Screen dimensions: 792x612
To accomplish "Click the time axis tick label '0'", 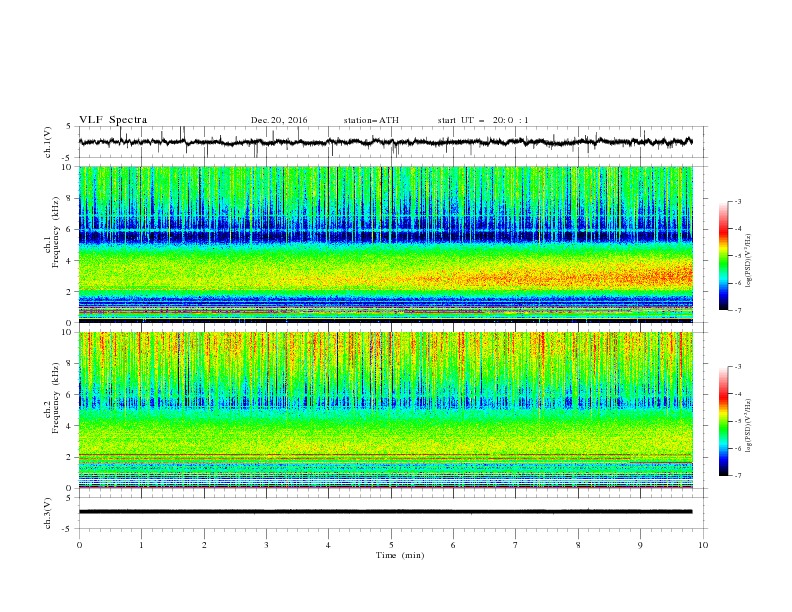I will pyautogui.click(x=79, y=545).
